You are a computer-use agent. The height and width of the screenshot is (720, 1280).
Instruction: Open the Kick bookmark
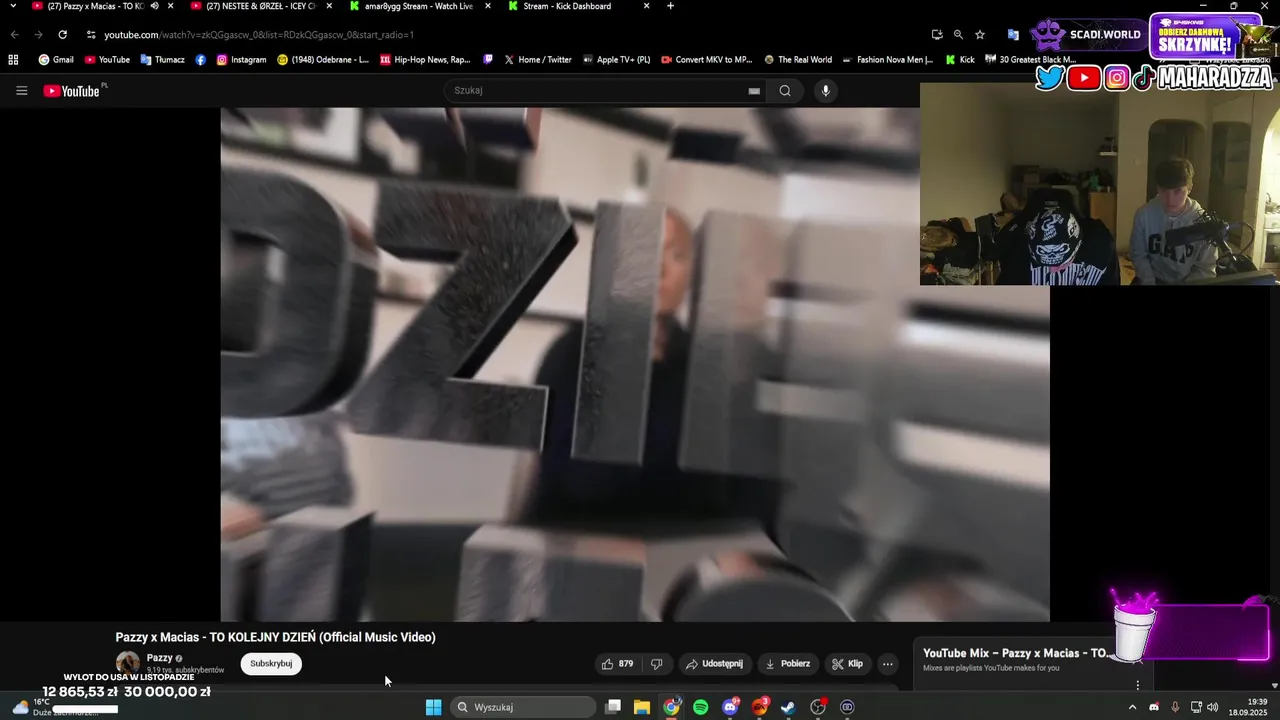[x=959, y=60]
